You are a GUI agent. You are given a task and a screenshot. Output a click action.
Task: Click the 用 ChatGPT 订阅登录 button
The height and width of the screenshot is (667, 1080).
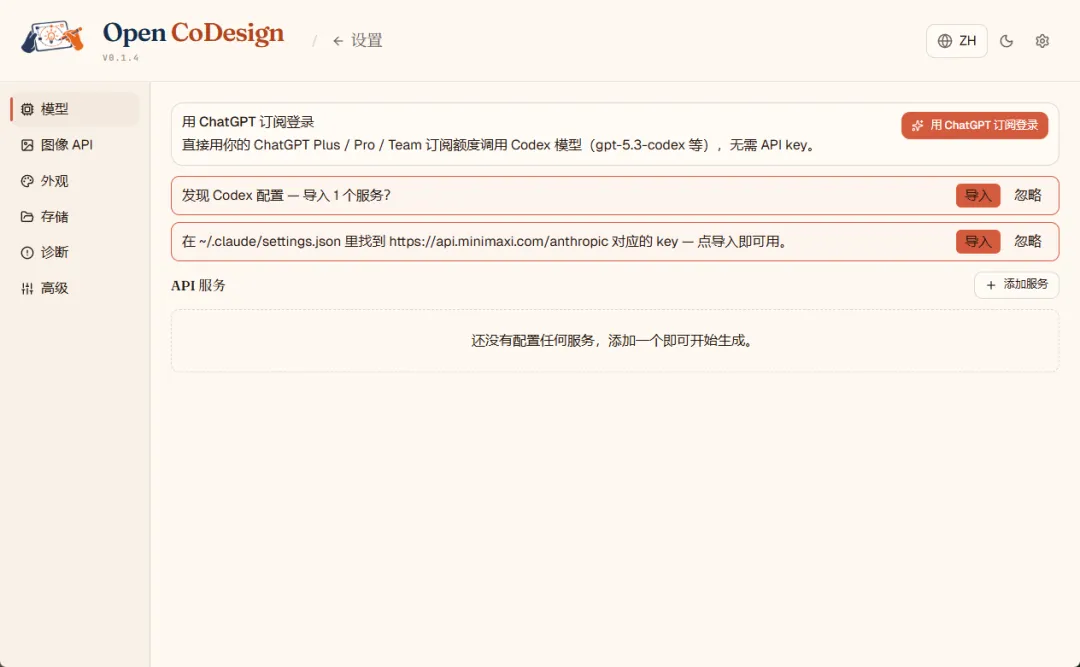point(974,126)
